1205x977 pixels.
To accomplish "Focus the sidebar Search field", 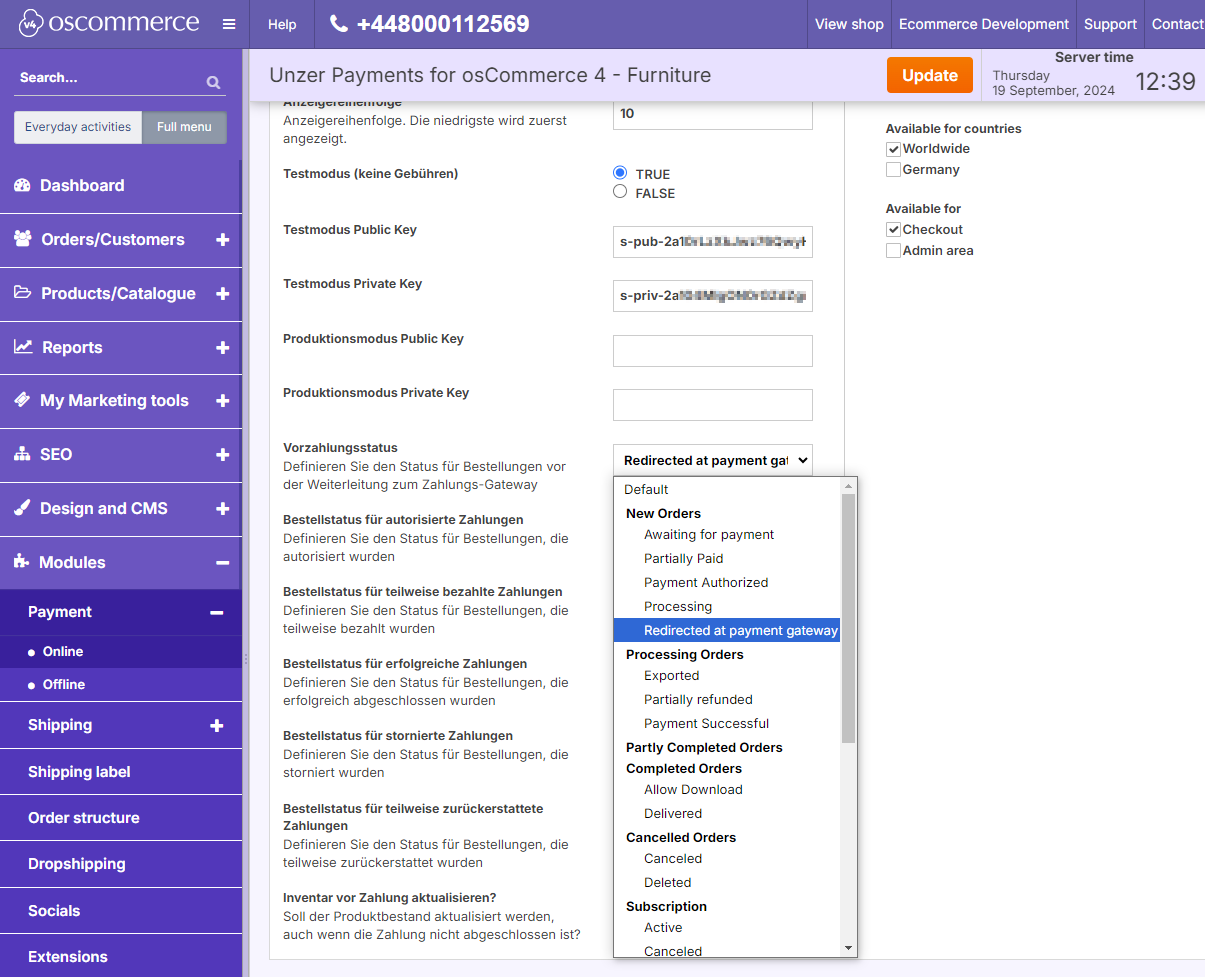I will [x=110, y=78].
